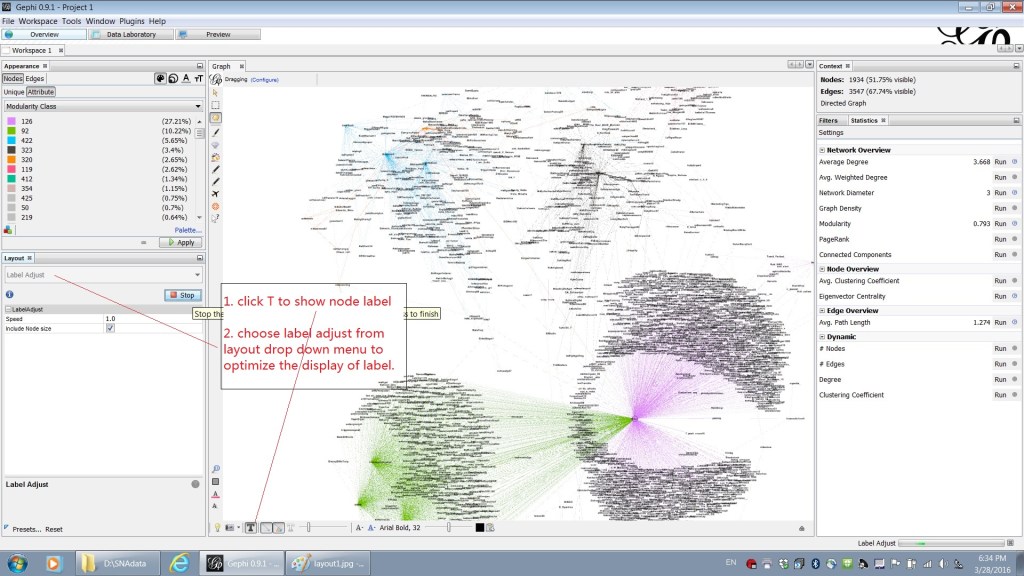Open the Label Adjust layout dropdown

tap(103, 275)
